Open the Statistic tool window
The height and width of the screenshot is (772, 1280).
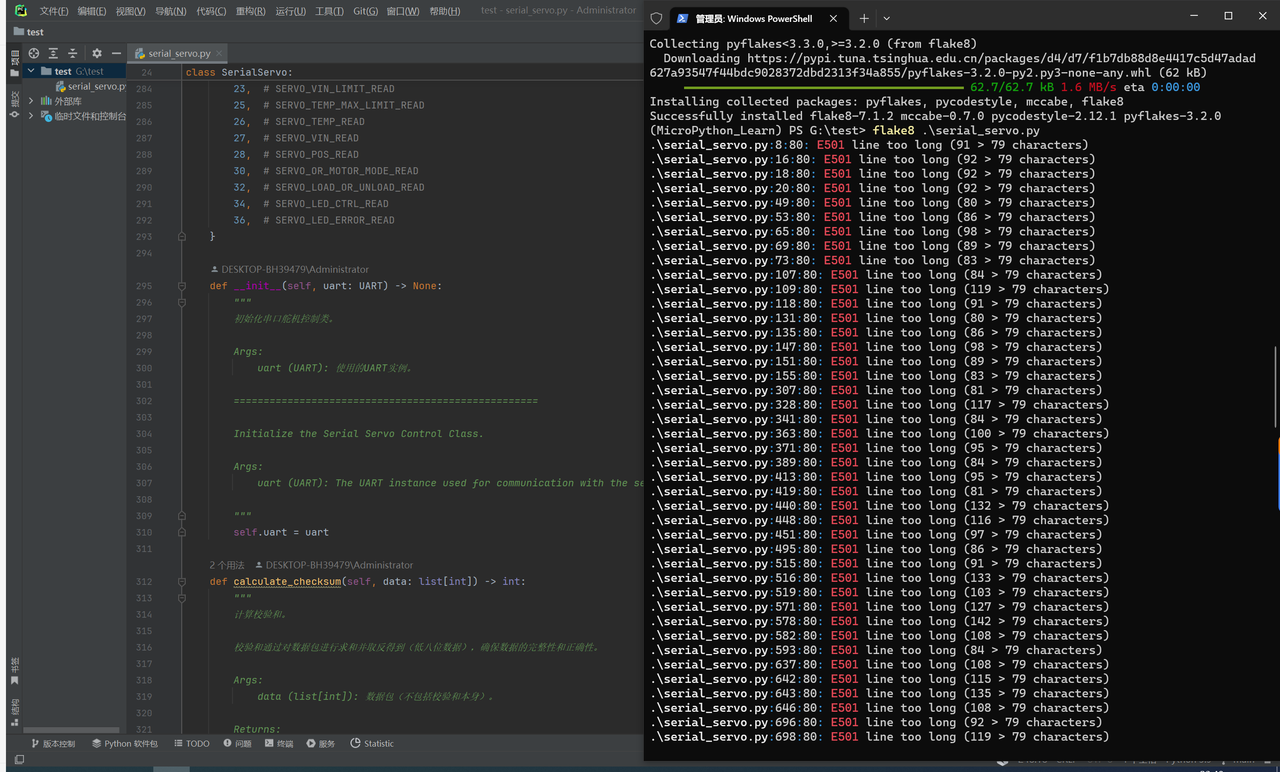pyautogui.click(x=372, y=744)
